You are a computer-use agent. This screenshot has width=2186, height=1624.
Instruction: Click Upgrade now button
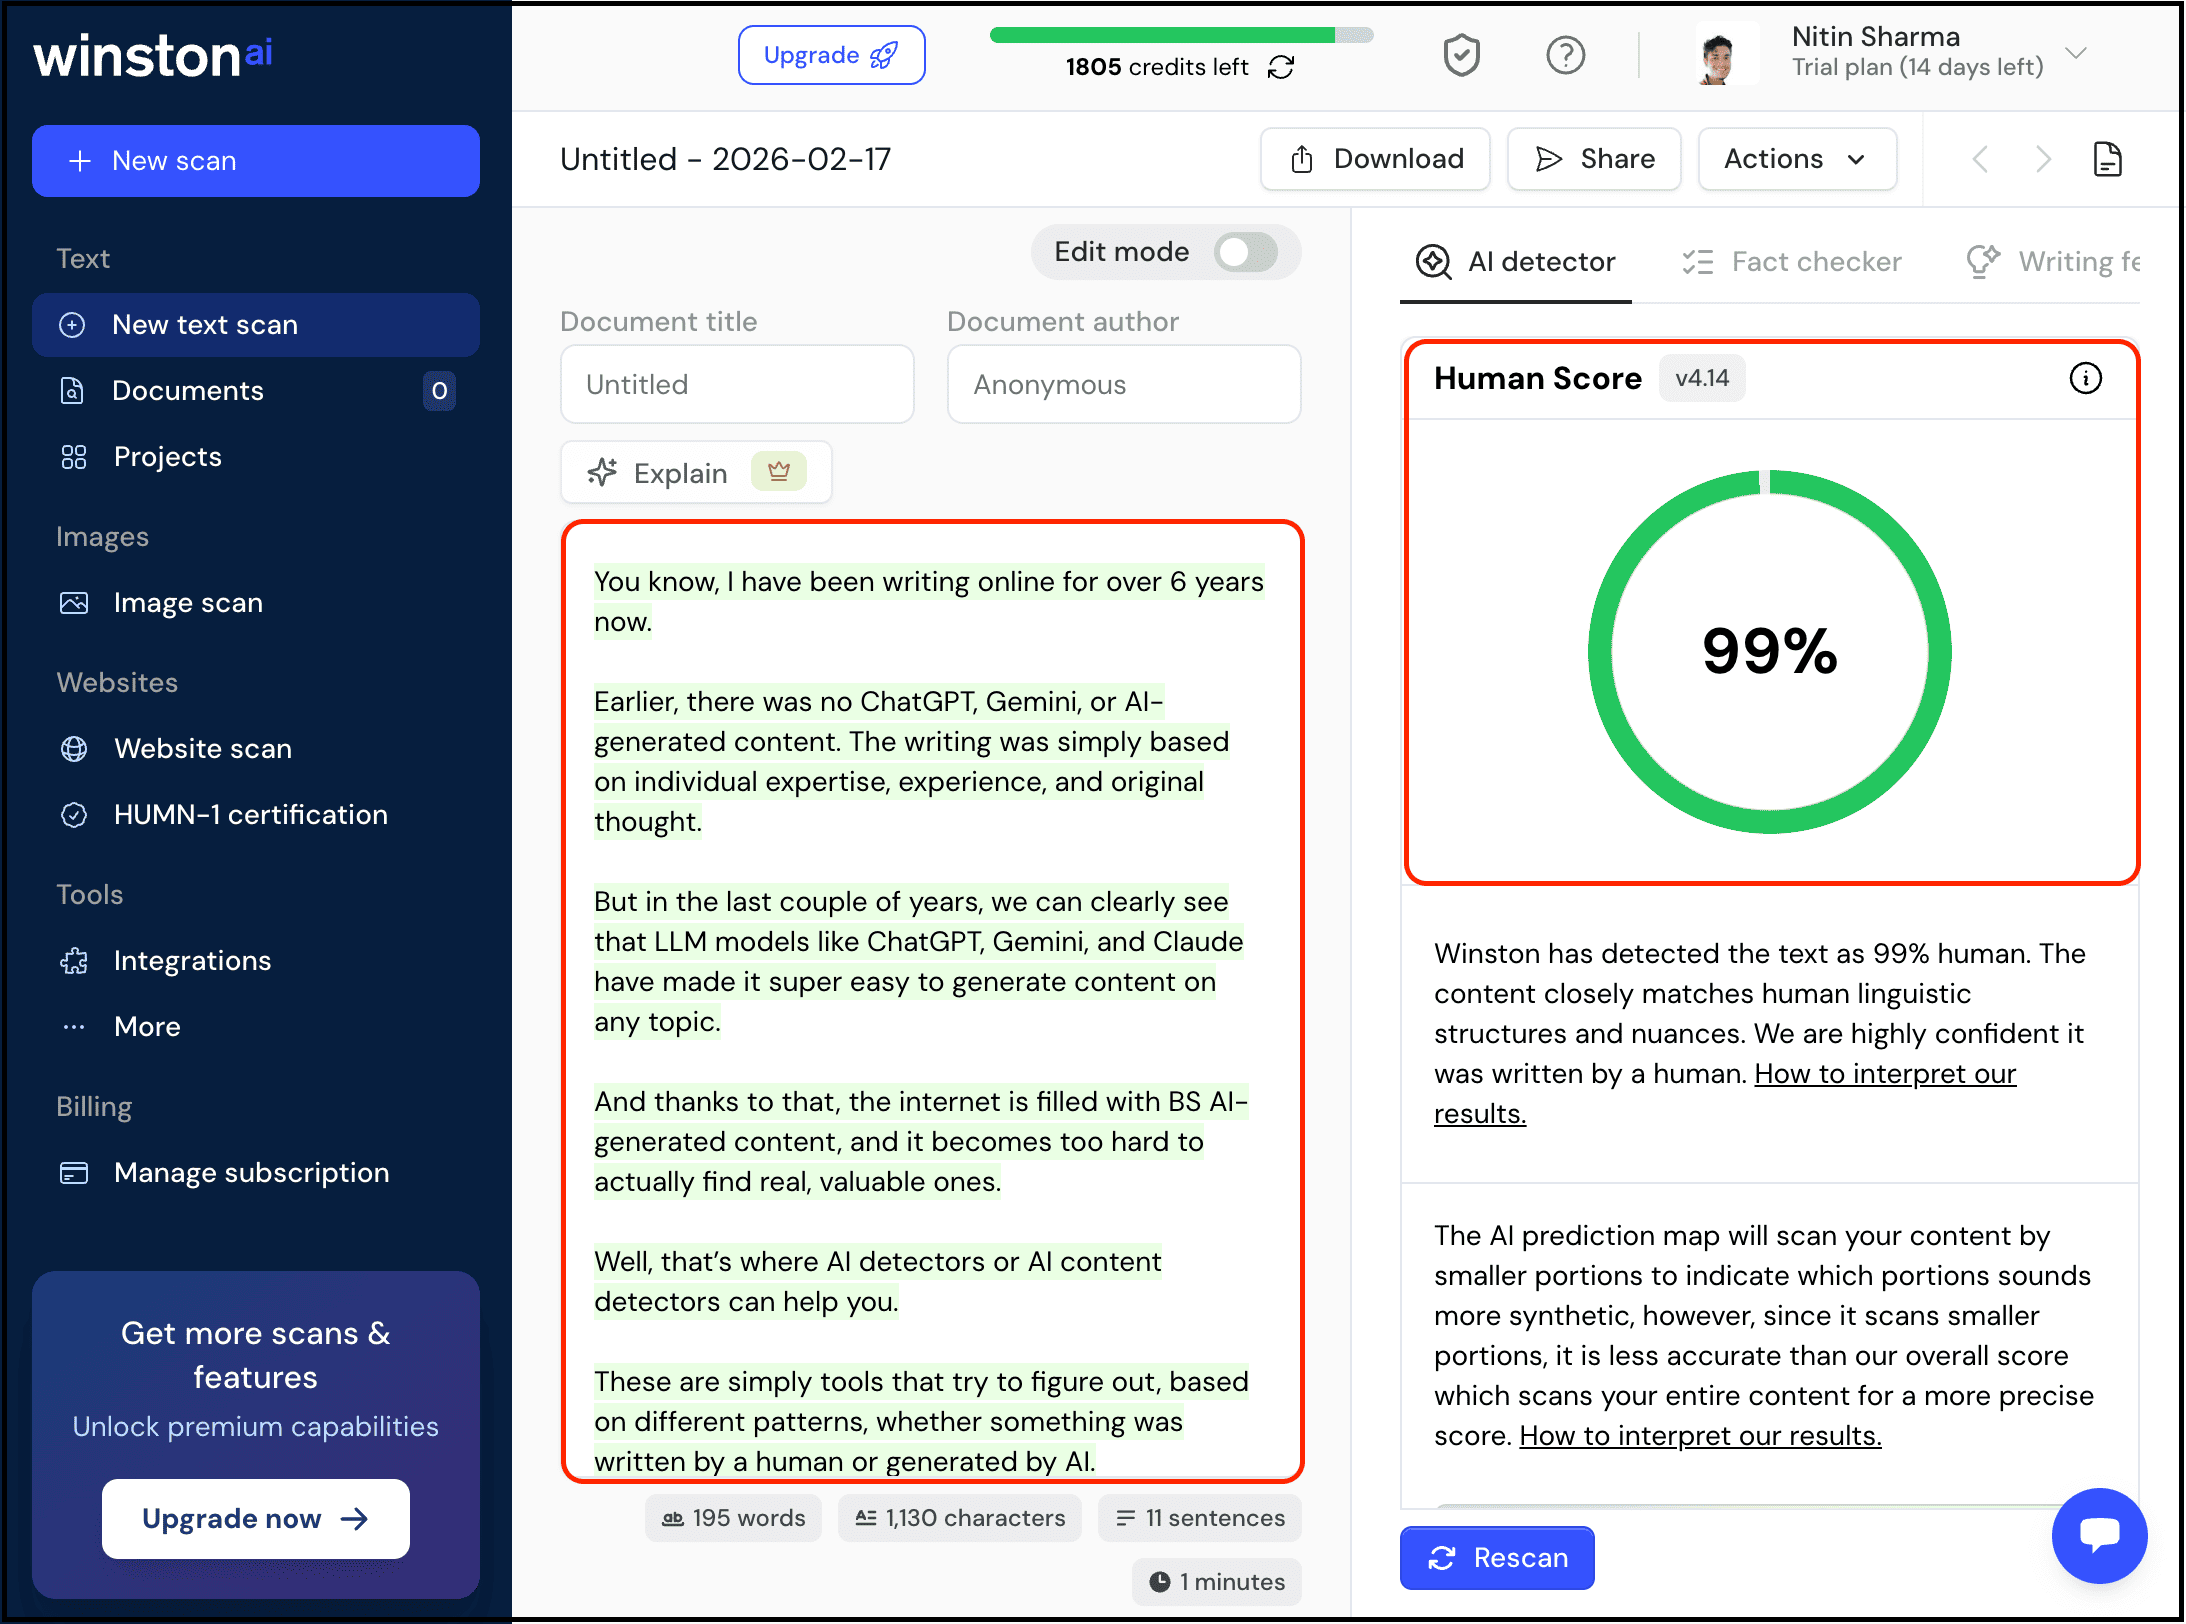click(256, 1519)
